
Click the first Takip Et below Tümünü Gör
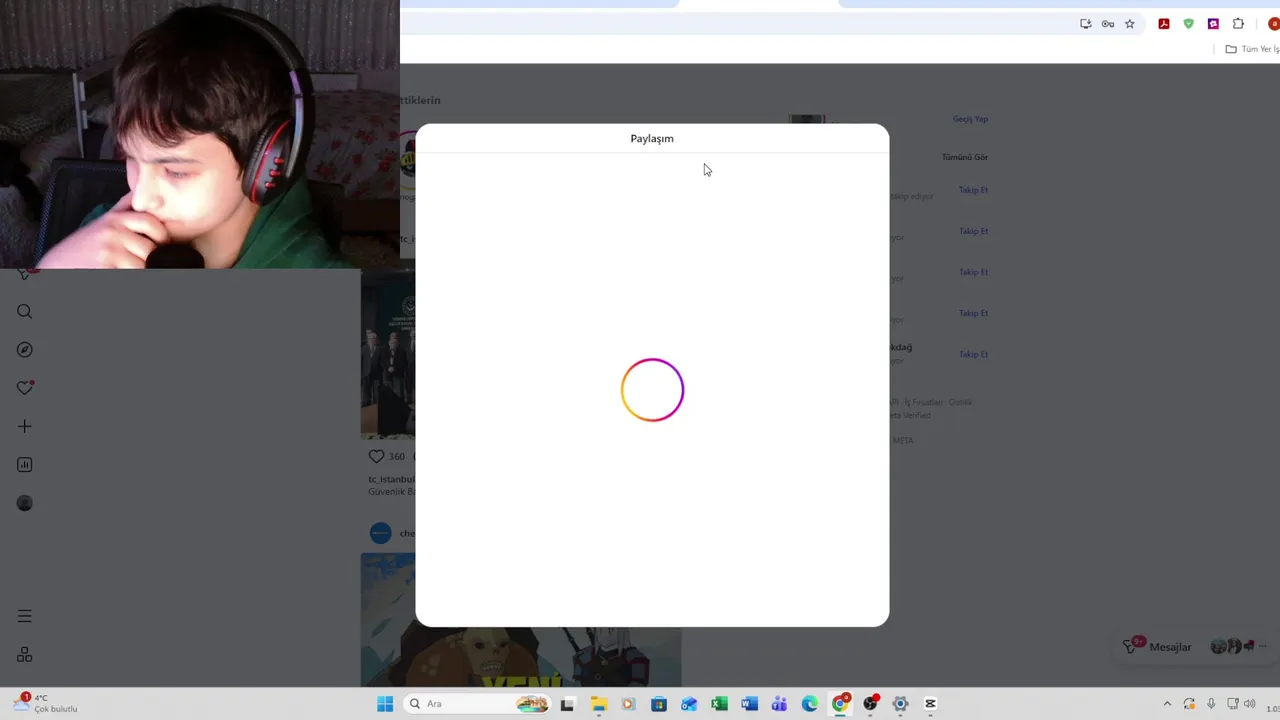coord(973,190)
